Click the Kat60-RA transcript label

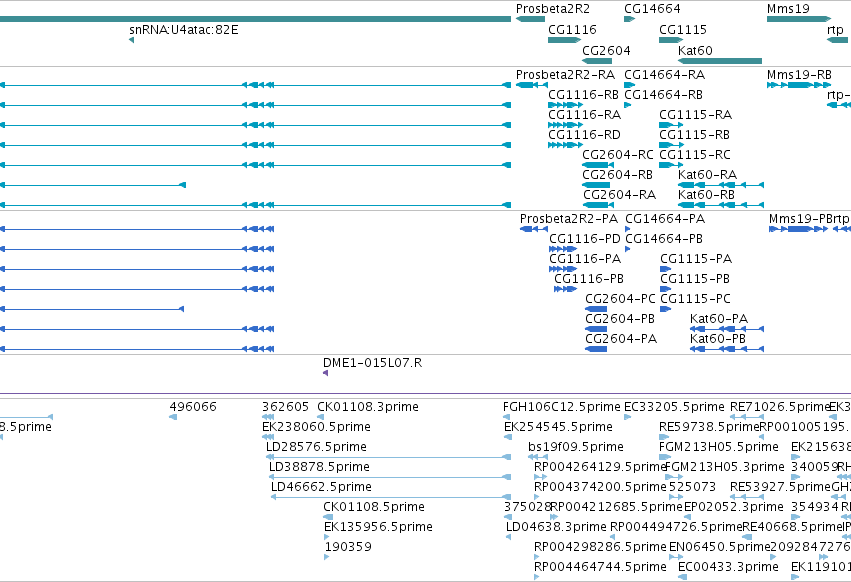(x=707, y=175)
